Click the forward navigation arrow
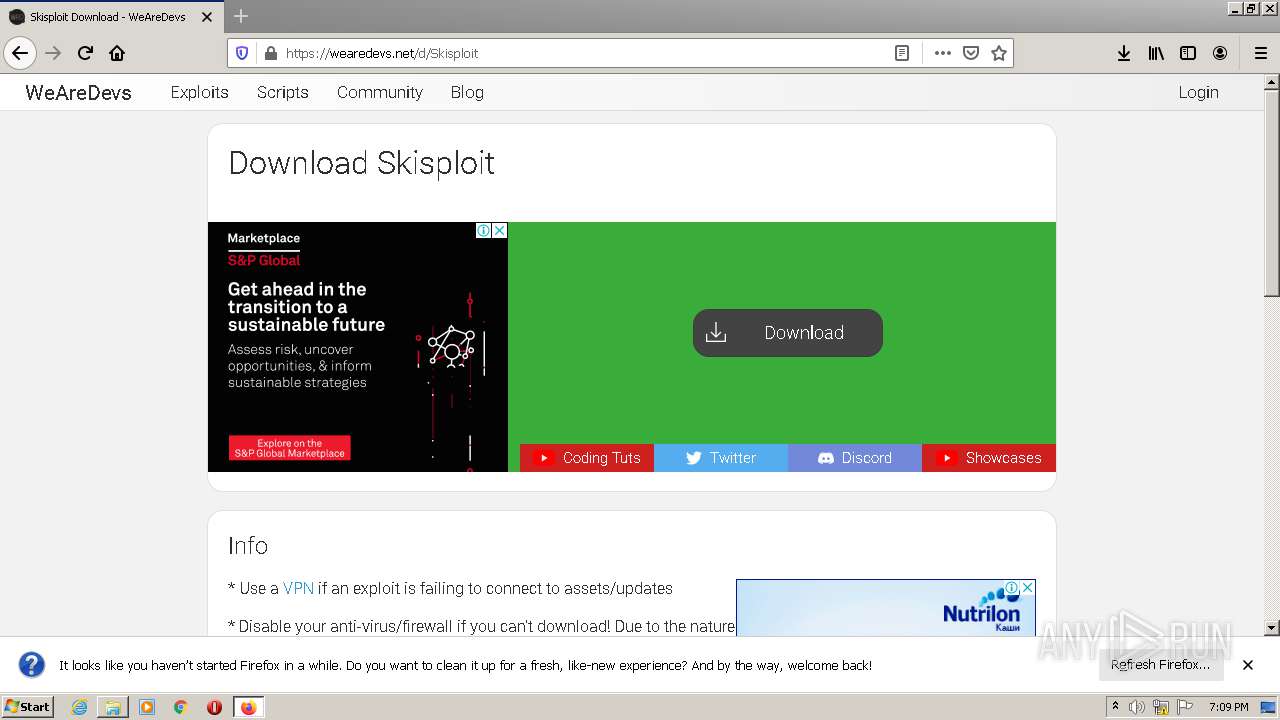Image resolution: width=1280 pixels, height=720 pixels. coord(53,53)
